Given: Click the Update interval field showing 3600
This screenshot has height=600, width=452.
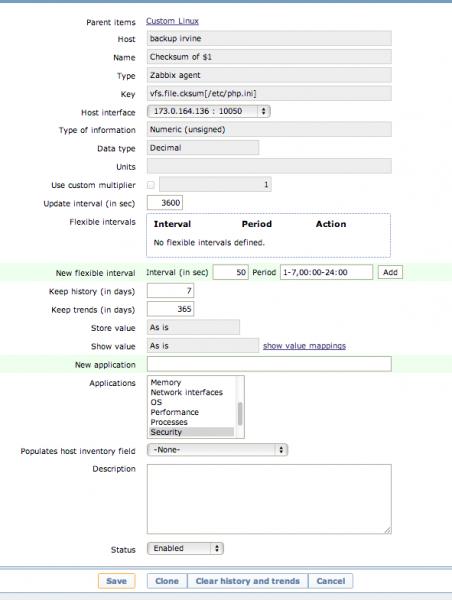Looking at the screenshot, I should 165,203.
